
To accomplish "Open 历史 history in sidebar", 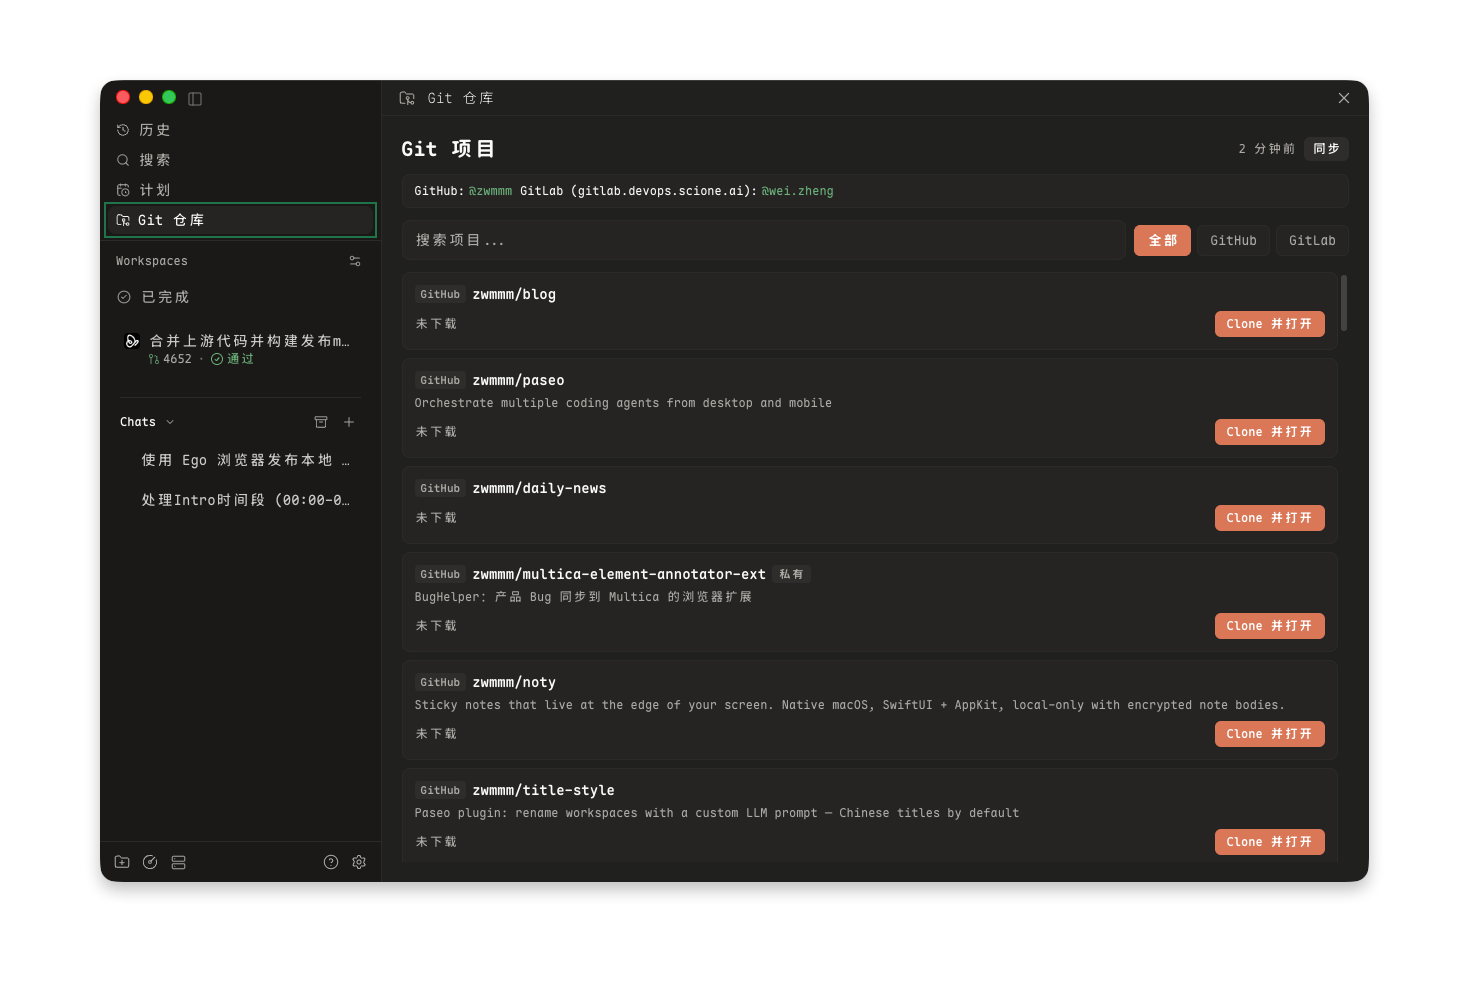I will (240, 130).
